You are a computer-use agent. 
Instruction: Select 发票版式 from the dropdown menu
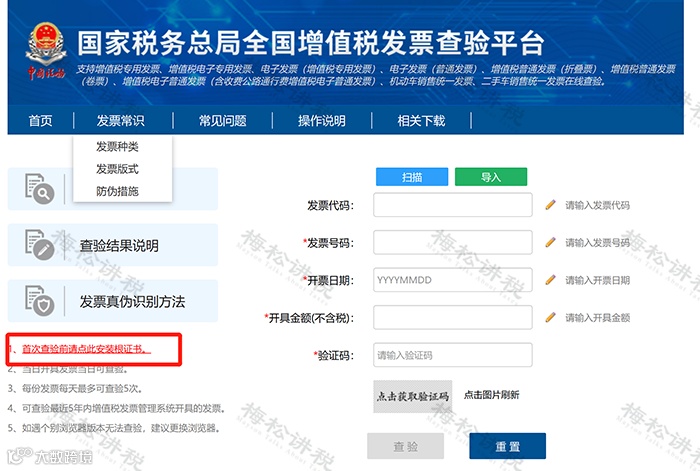(117, 169)
